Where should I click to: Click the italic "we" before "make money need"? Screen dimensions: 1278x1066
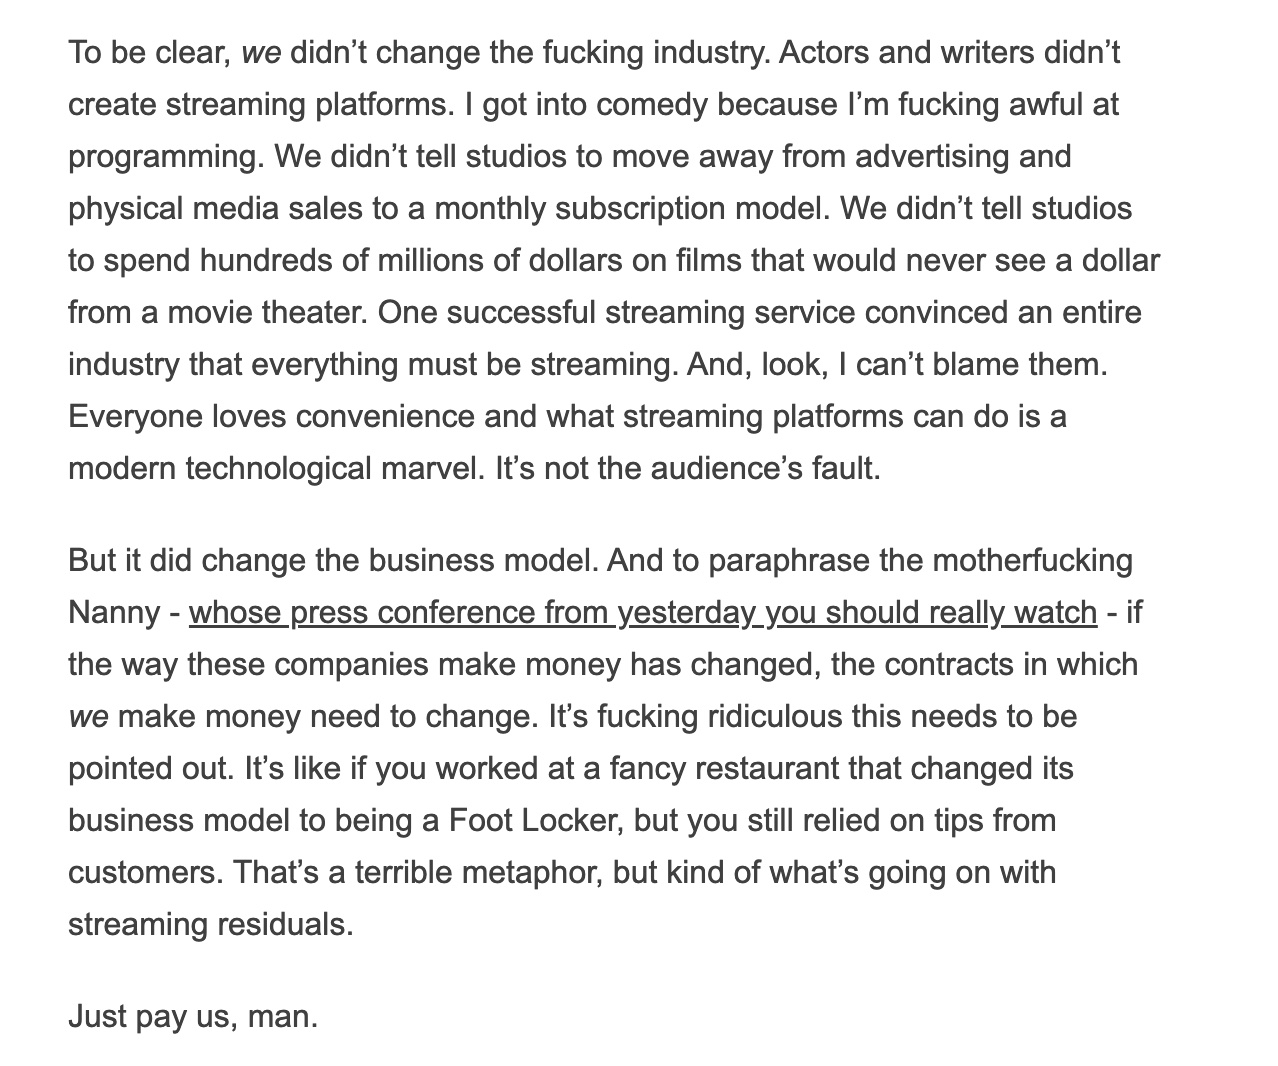click(x=88, y=716)
